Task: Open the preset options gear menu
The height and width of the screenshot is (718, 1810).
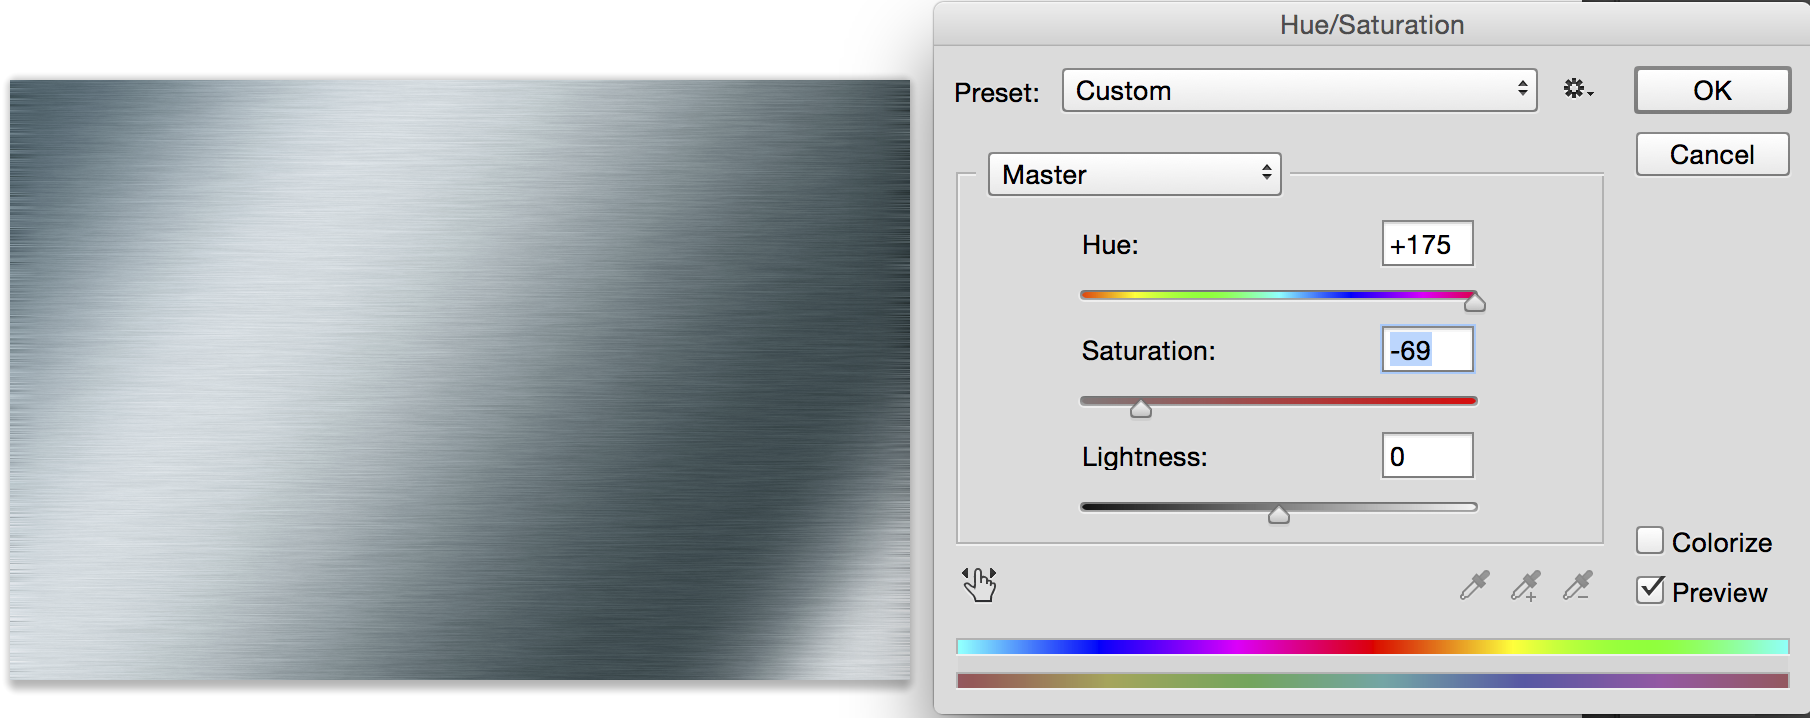Action: (1577, 90)
